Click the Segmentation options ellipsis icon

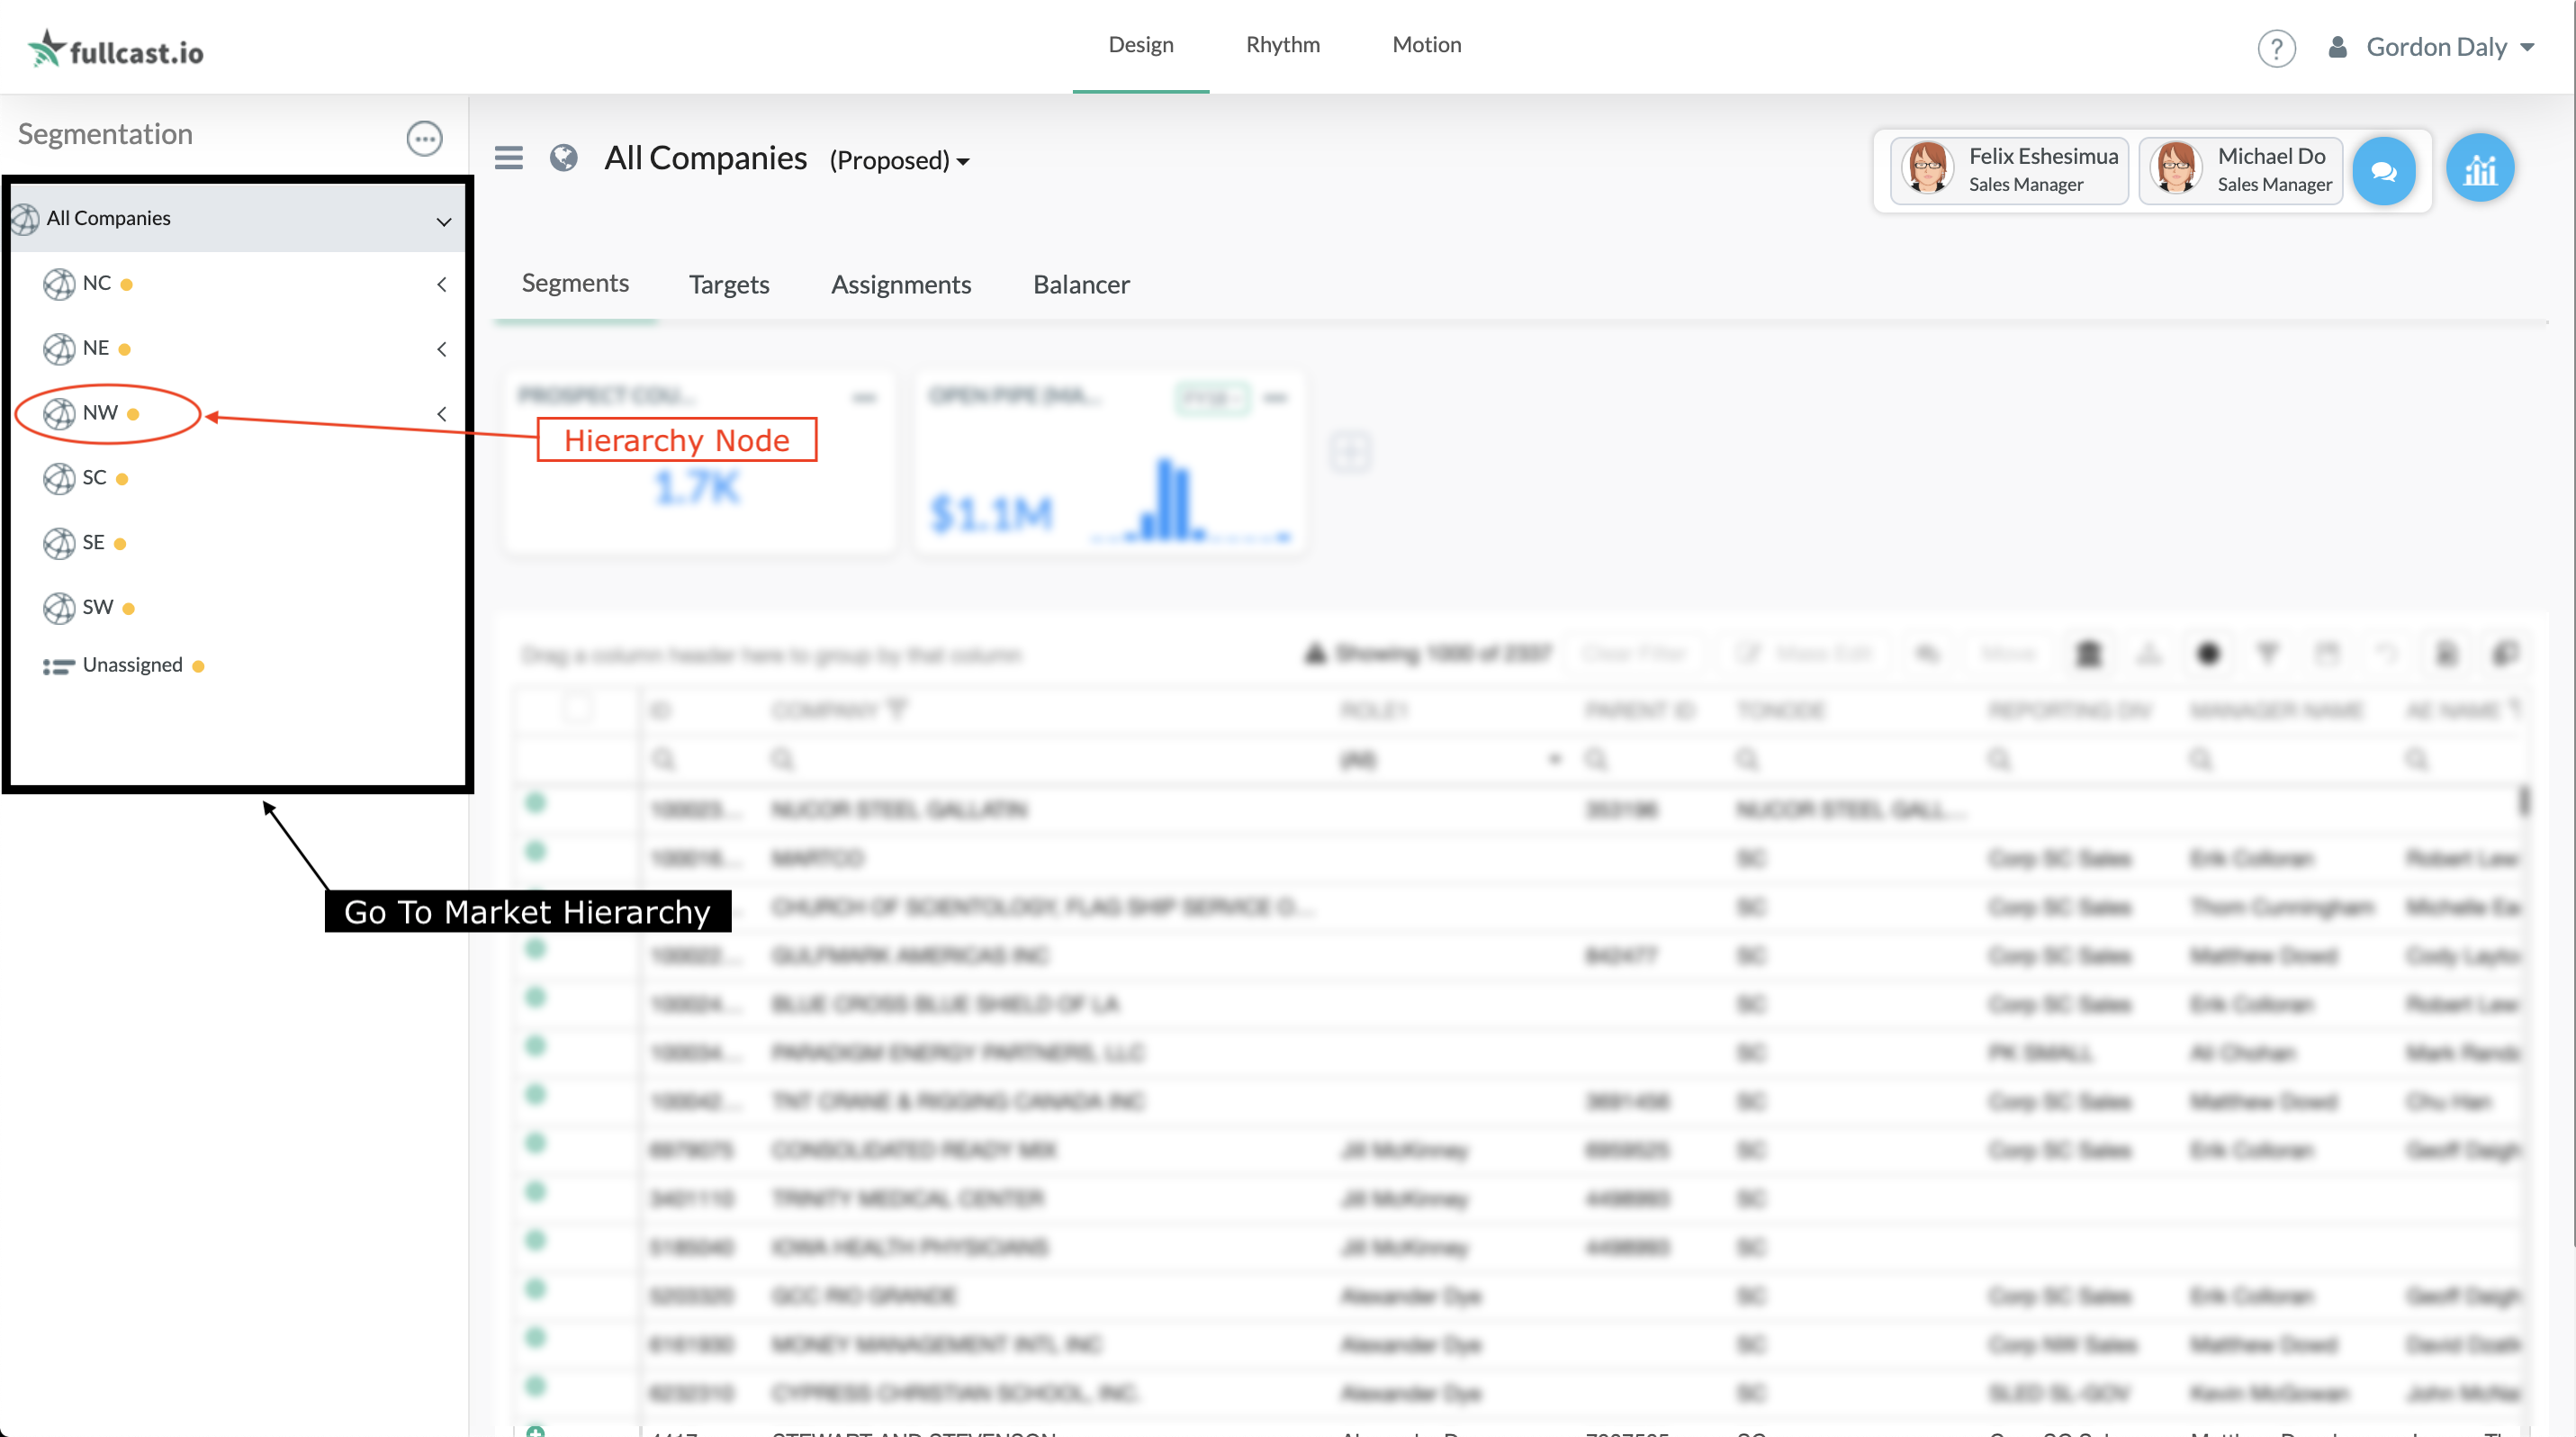(x=424, y=138)
